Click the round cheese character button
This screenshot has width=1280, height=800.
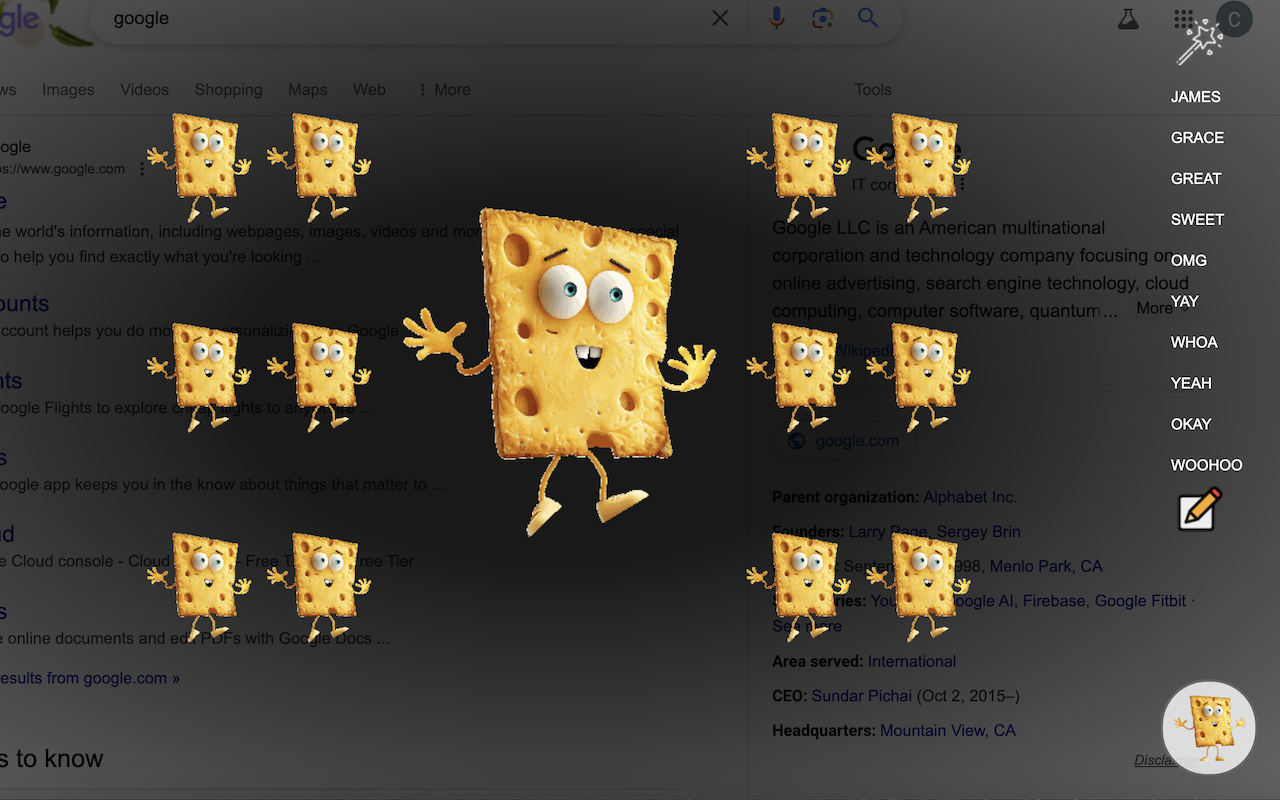point(1208,727)
